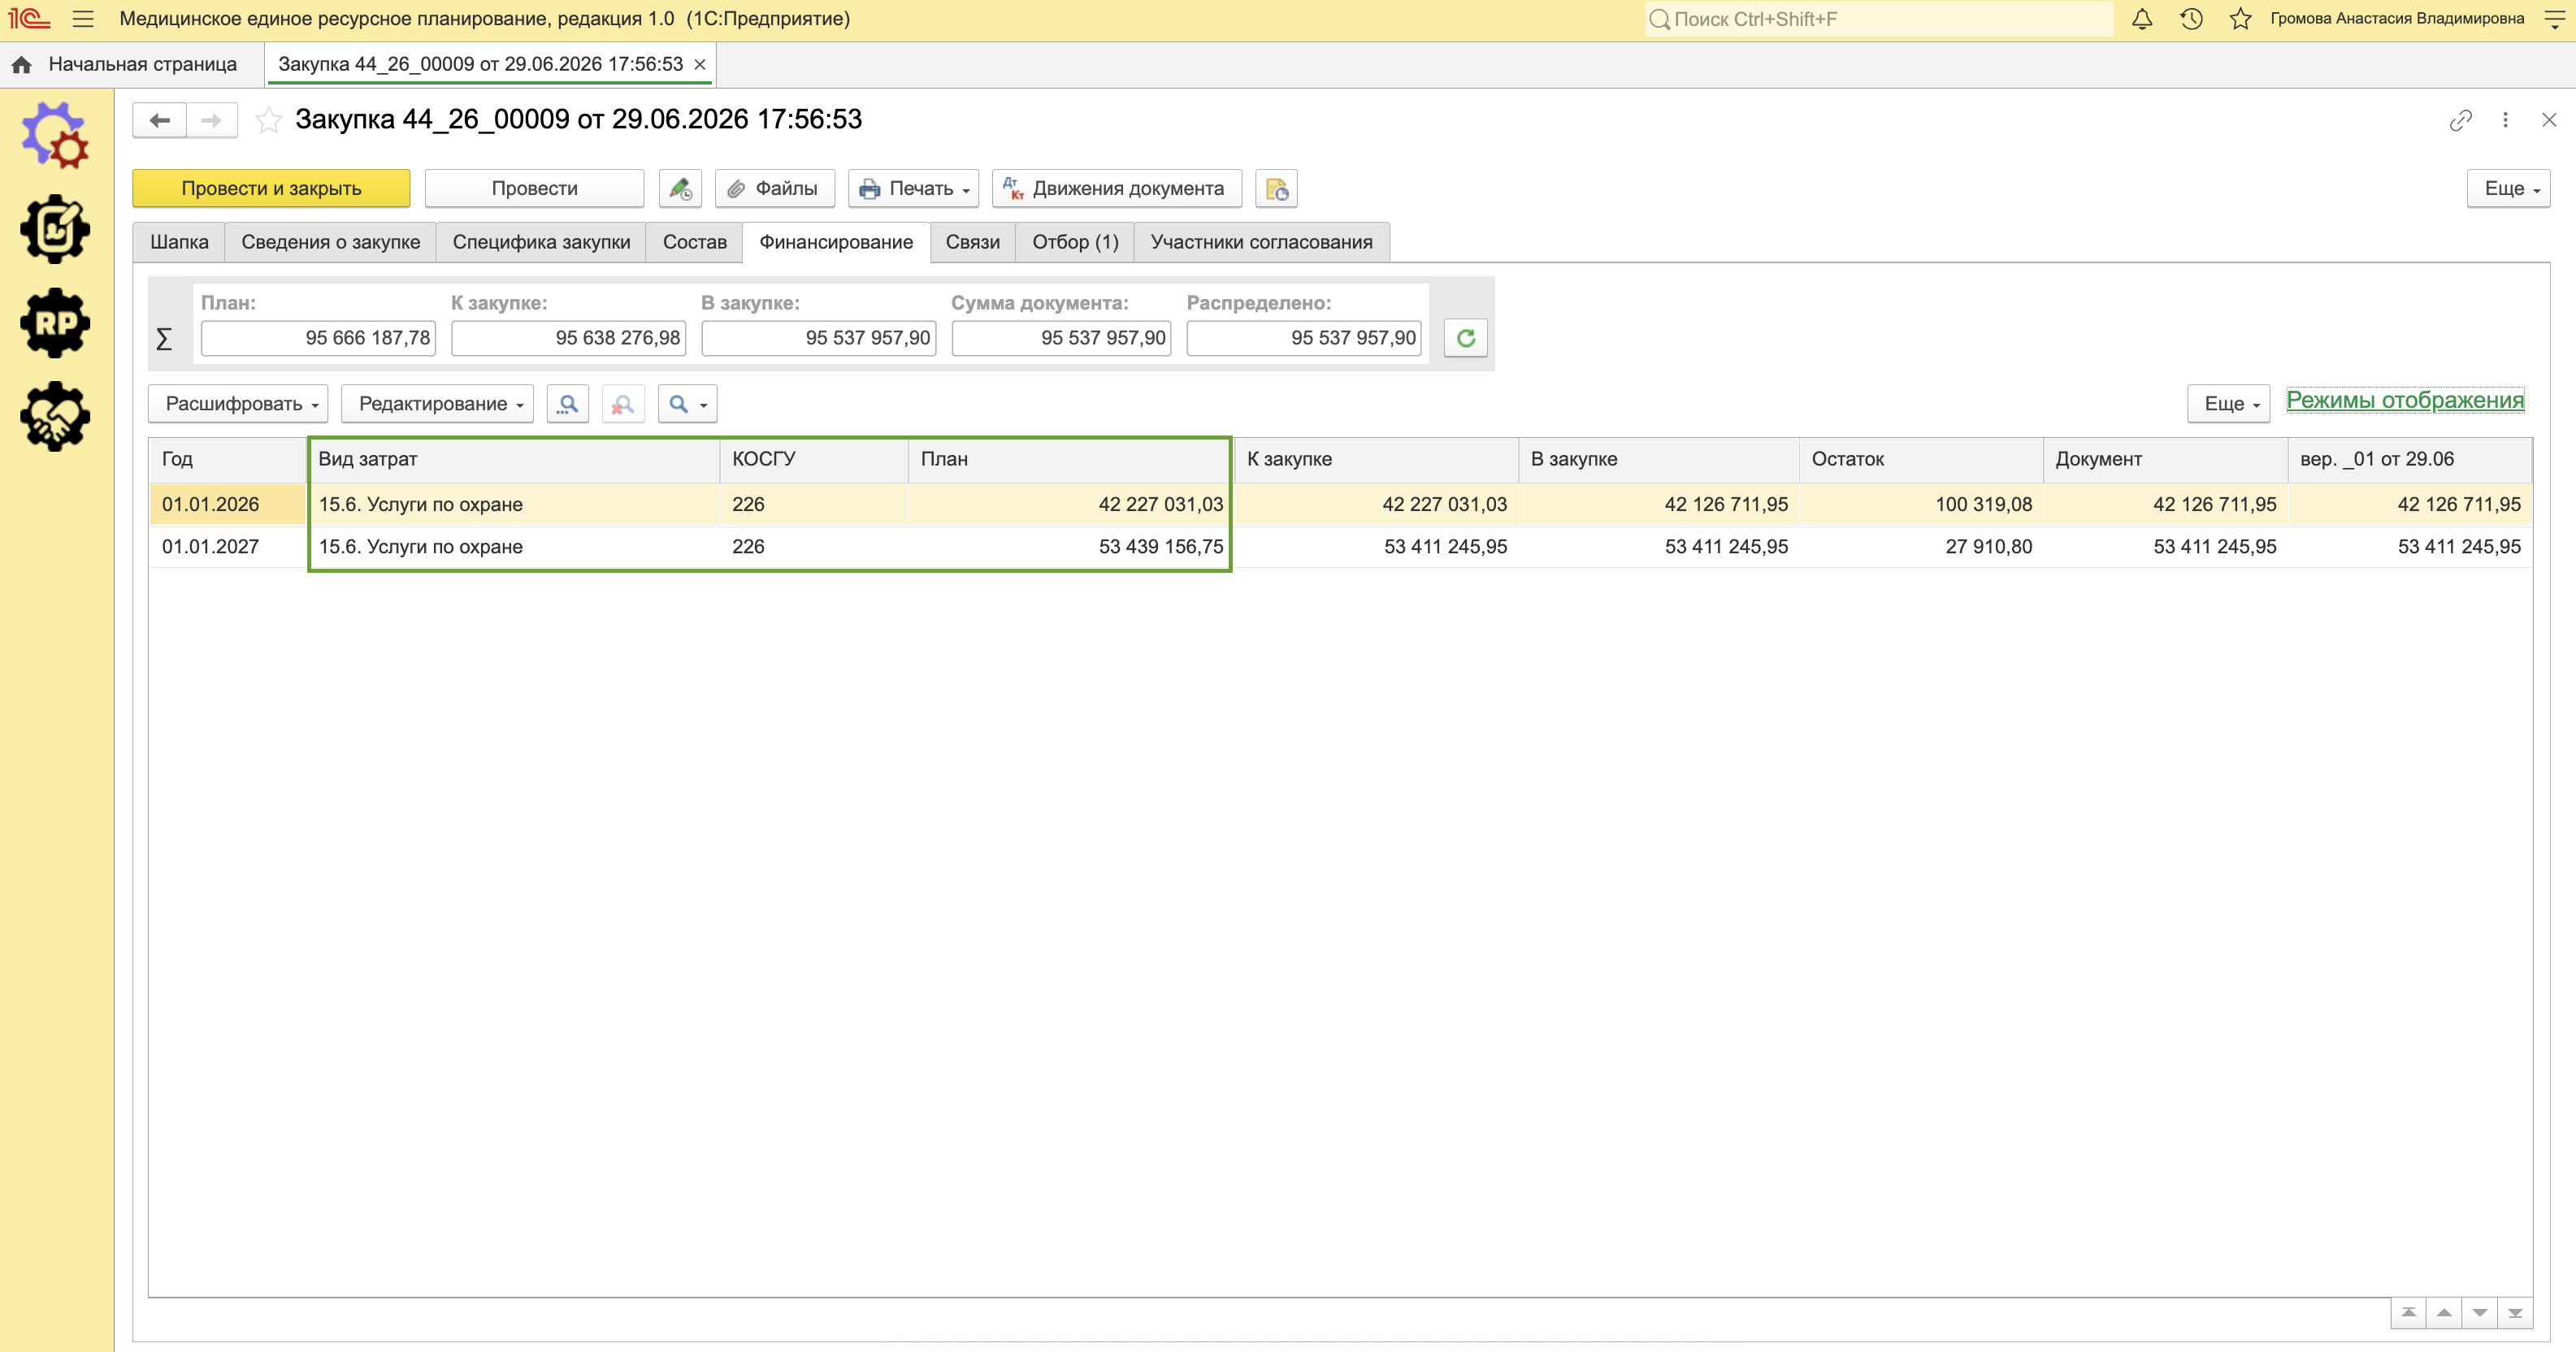Click the global search field

(x=1878, y=19)
